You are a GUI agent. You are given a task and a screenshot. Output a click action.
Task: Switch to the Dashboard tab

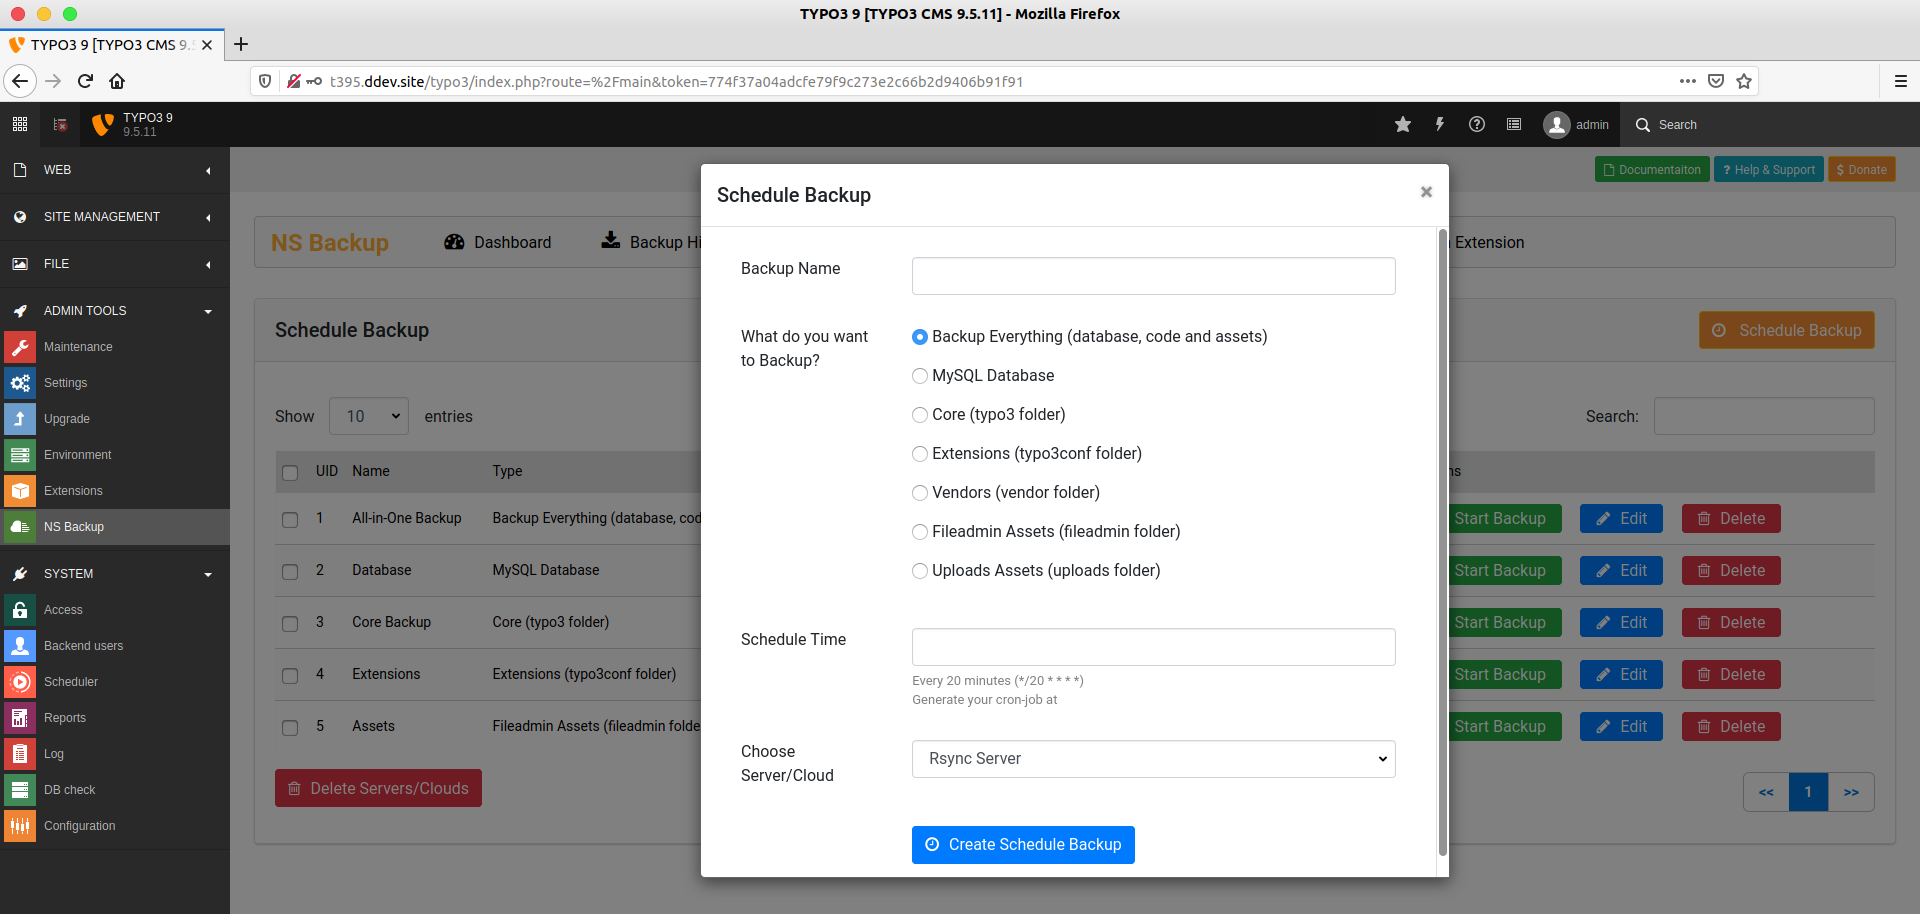498,242
